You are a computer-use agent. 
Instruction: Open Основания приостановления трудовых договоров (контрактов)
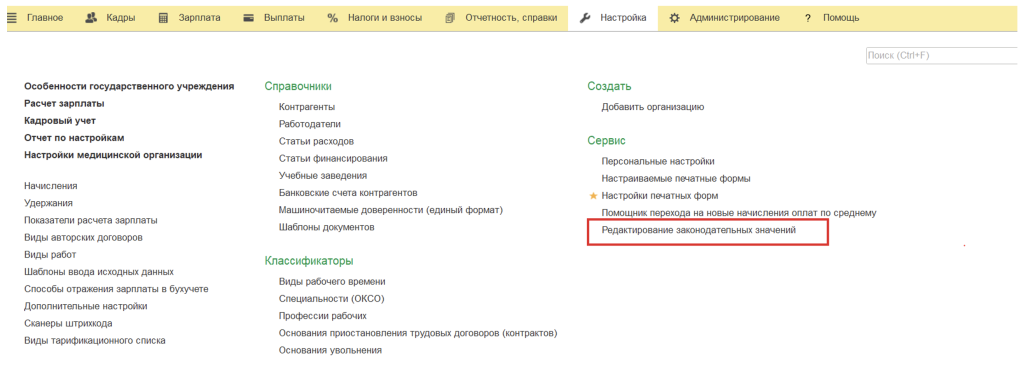418,333
